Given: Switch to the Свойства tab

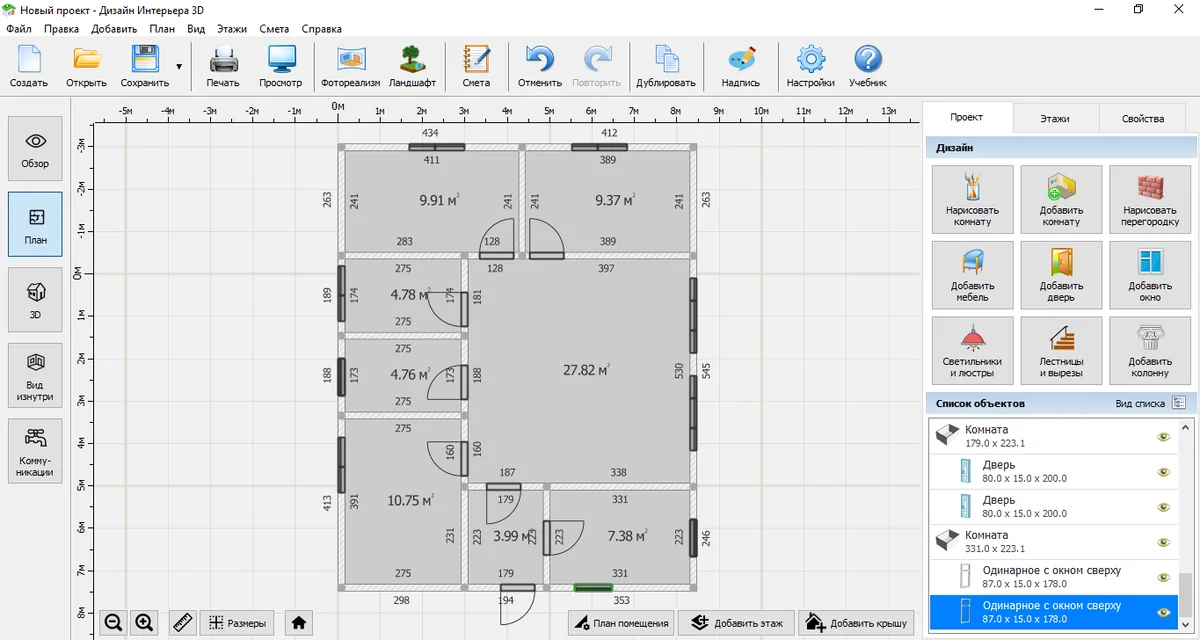Looking at the screenshot, I should click(1142, 118).
